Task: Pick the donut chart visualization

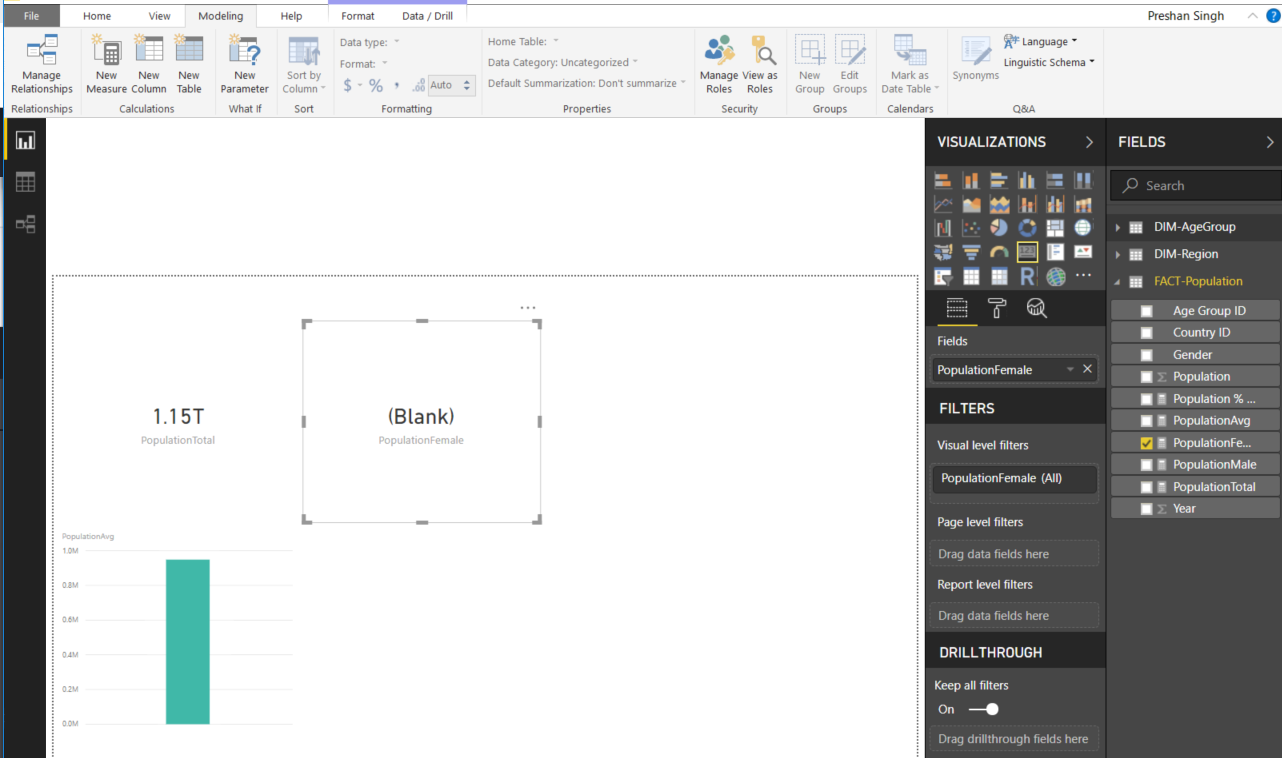Action: pyautogui.click(x=1027, y=228)
